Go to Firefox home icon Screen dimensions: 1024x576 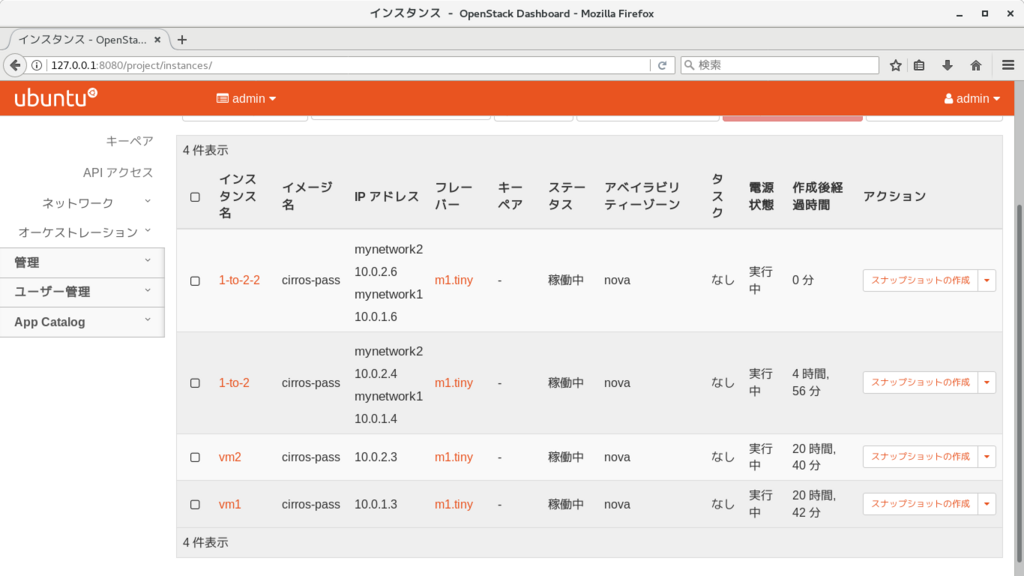[976, 65]
